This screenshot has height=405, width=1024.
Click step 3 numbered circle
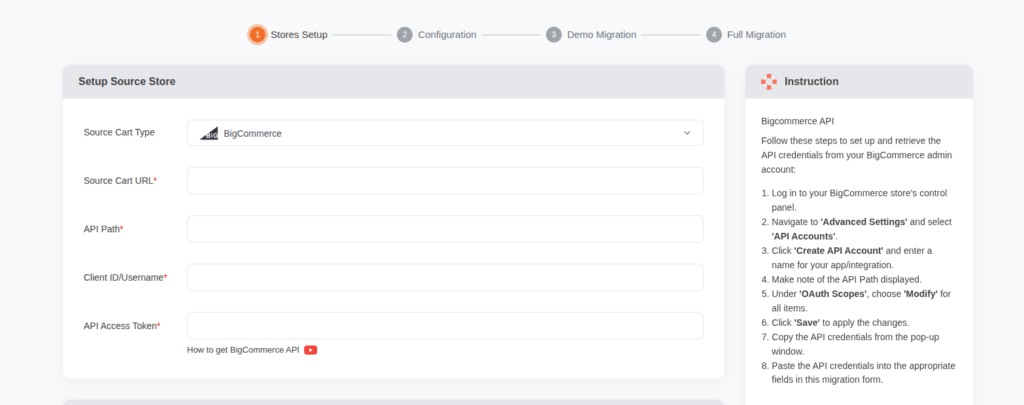pos(554,35)
